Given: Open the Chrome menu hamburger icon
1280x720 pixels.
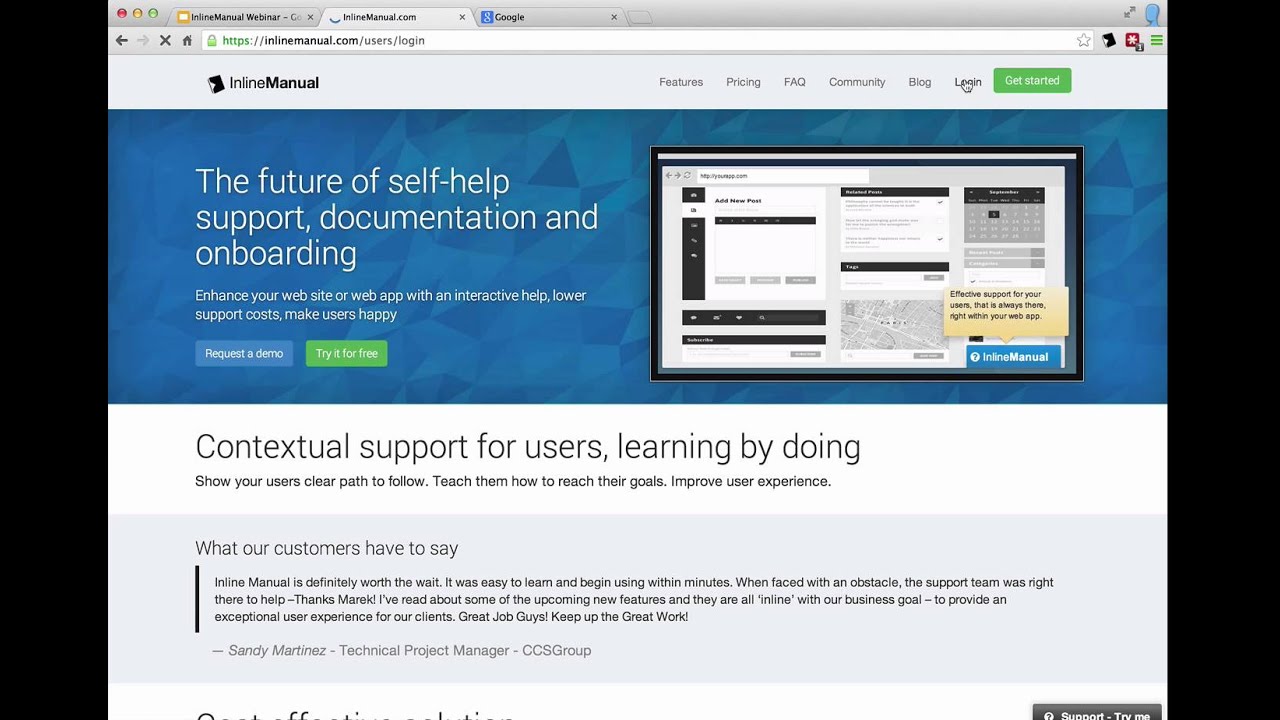Looking at the screenshot, I should [x=1157, y=41].
